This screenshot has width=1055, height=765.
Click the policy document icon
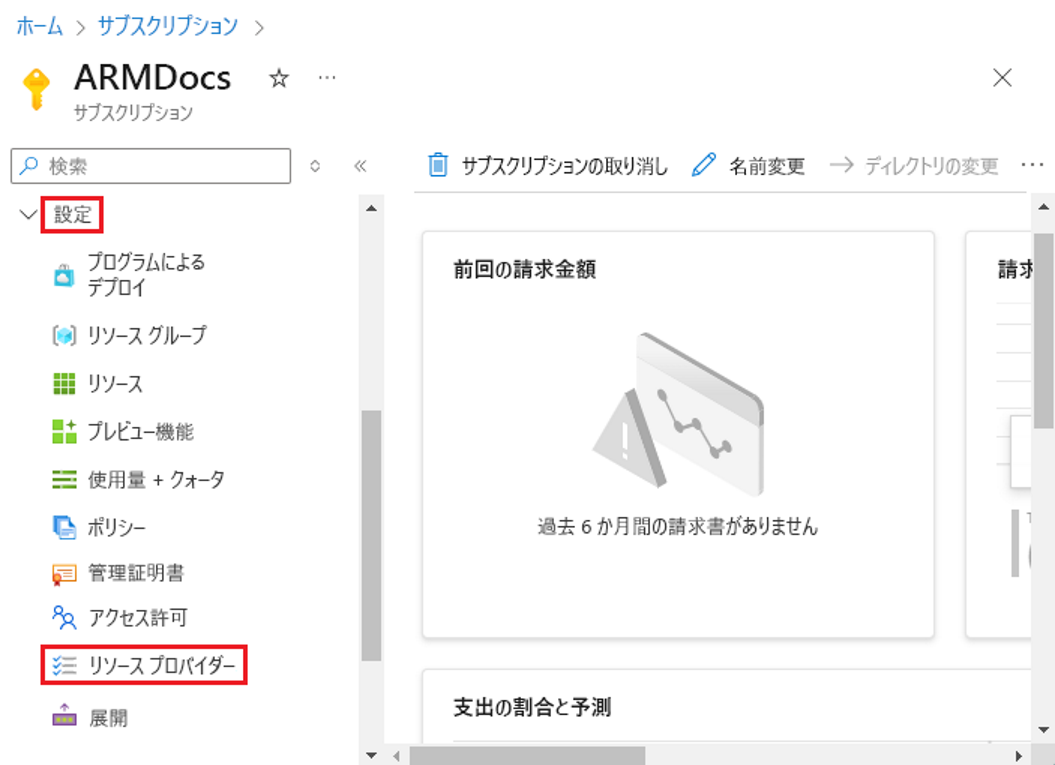point(65,527)
